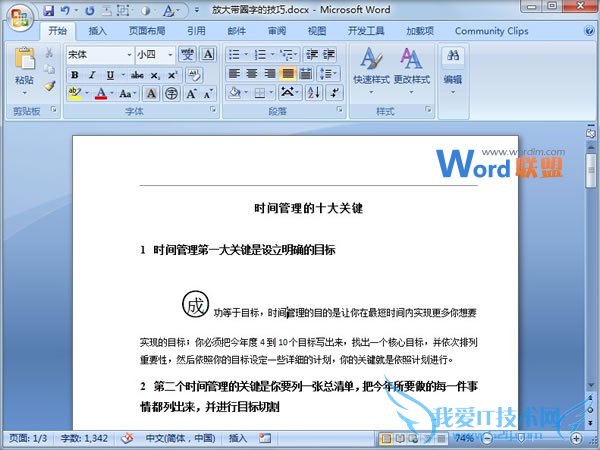The image size is (600, 450).
Task: Customize the Quick Access Toolbar
Action: click(197, 10)
